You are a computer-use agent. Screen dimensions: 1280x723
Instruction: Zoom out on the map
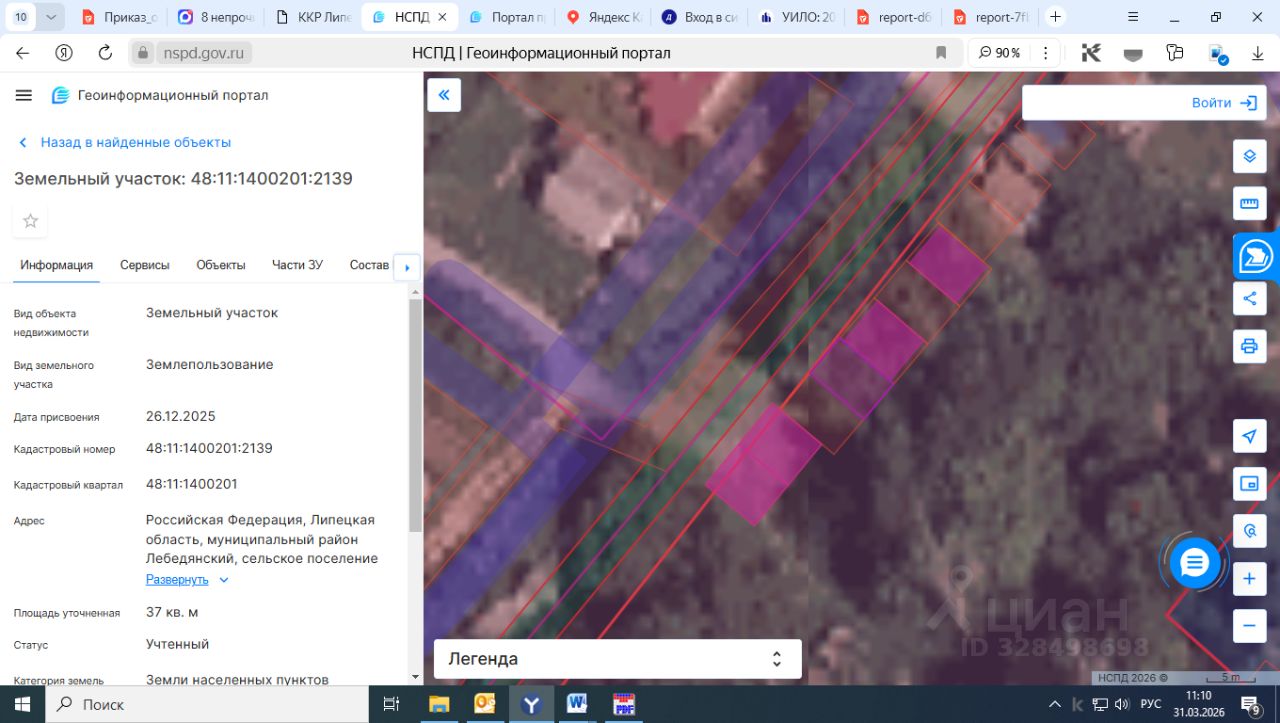click(x=1249, y=626)
